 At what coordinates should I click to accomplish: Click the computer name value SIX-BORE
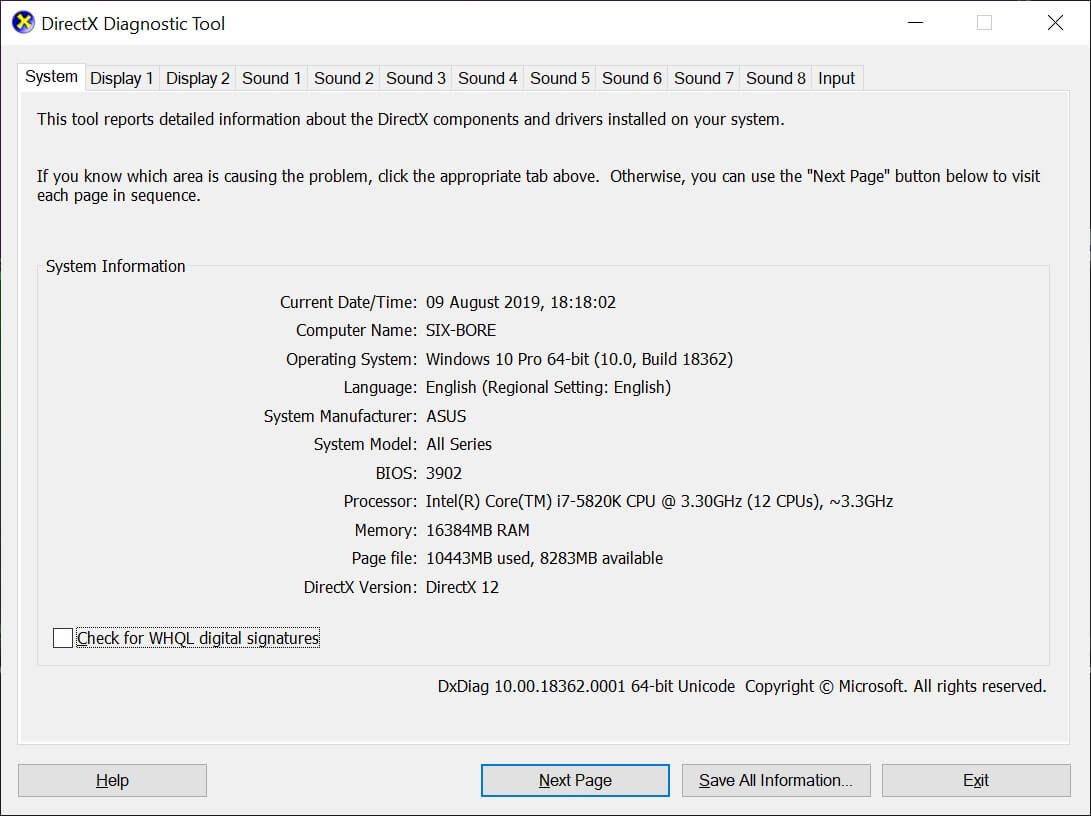pyautogui.click(x=461, y=330)
